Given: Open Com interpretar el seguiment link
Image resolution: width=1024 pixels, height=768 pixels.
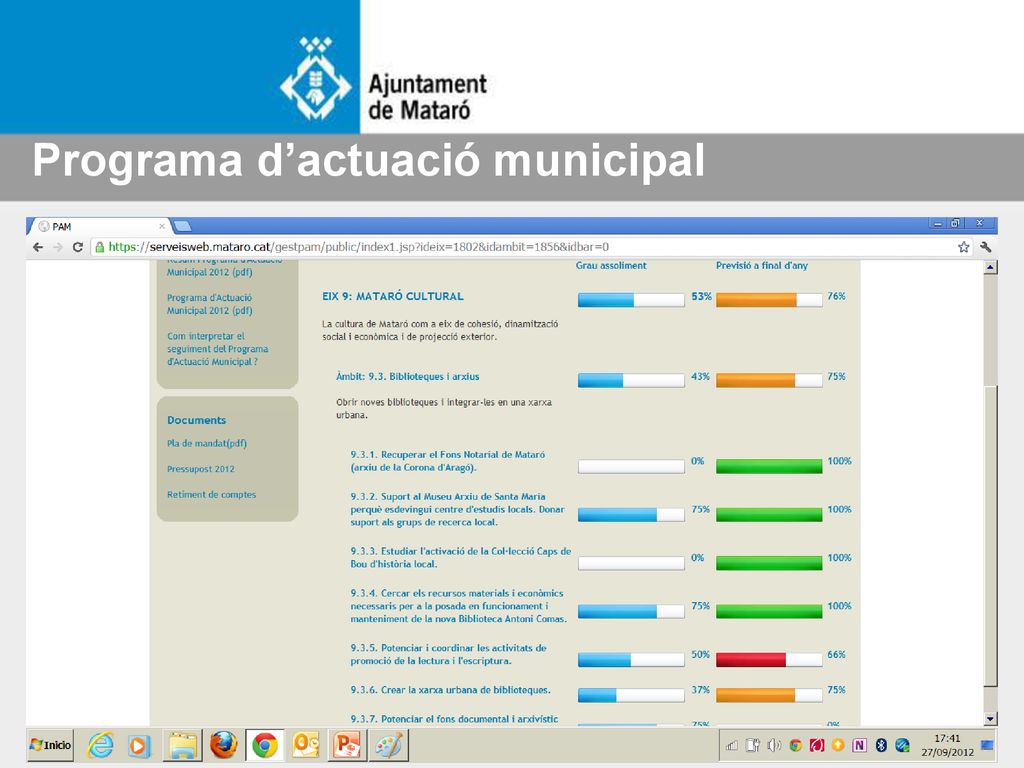Looking at the screenshot, I should click(x=217, y=349).
